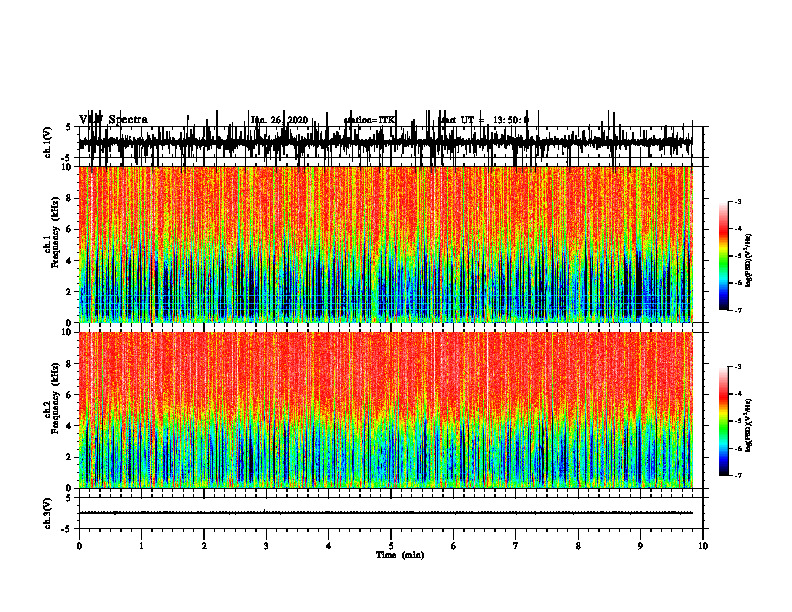792x612 pixels.
Task: Click the flat ch.3 voltage trace
Action: click(385, 513)
